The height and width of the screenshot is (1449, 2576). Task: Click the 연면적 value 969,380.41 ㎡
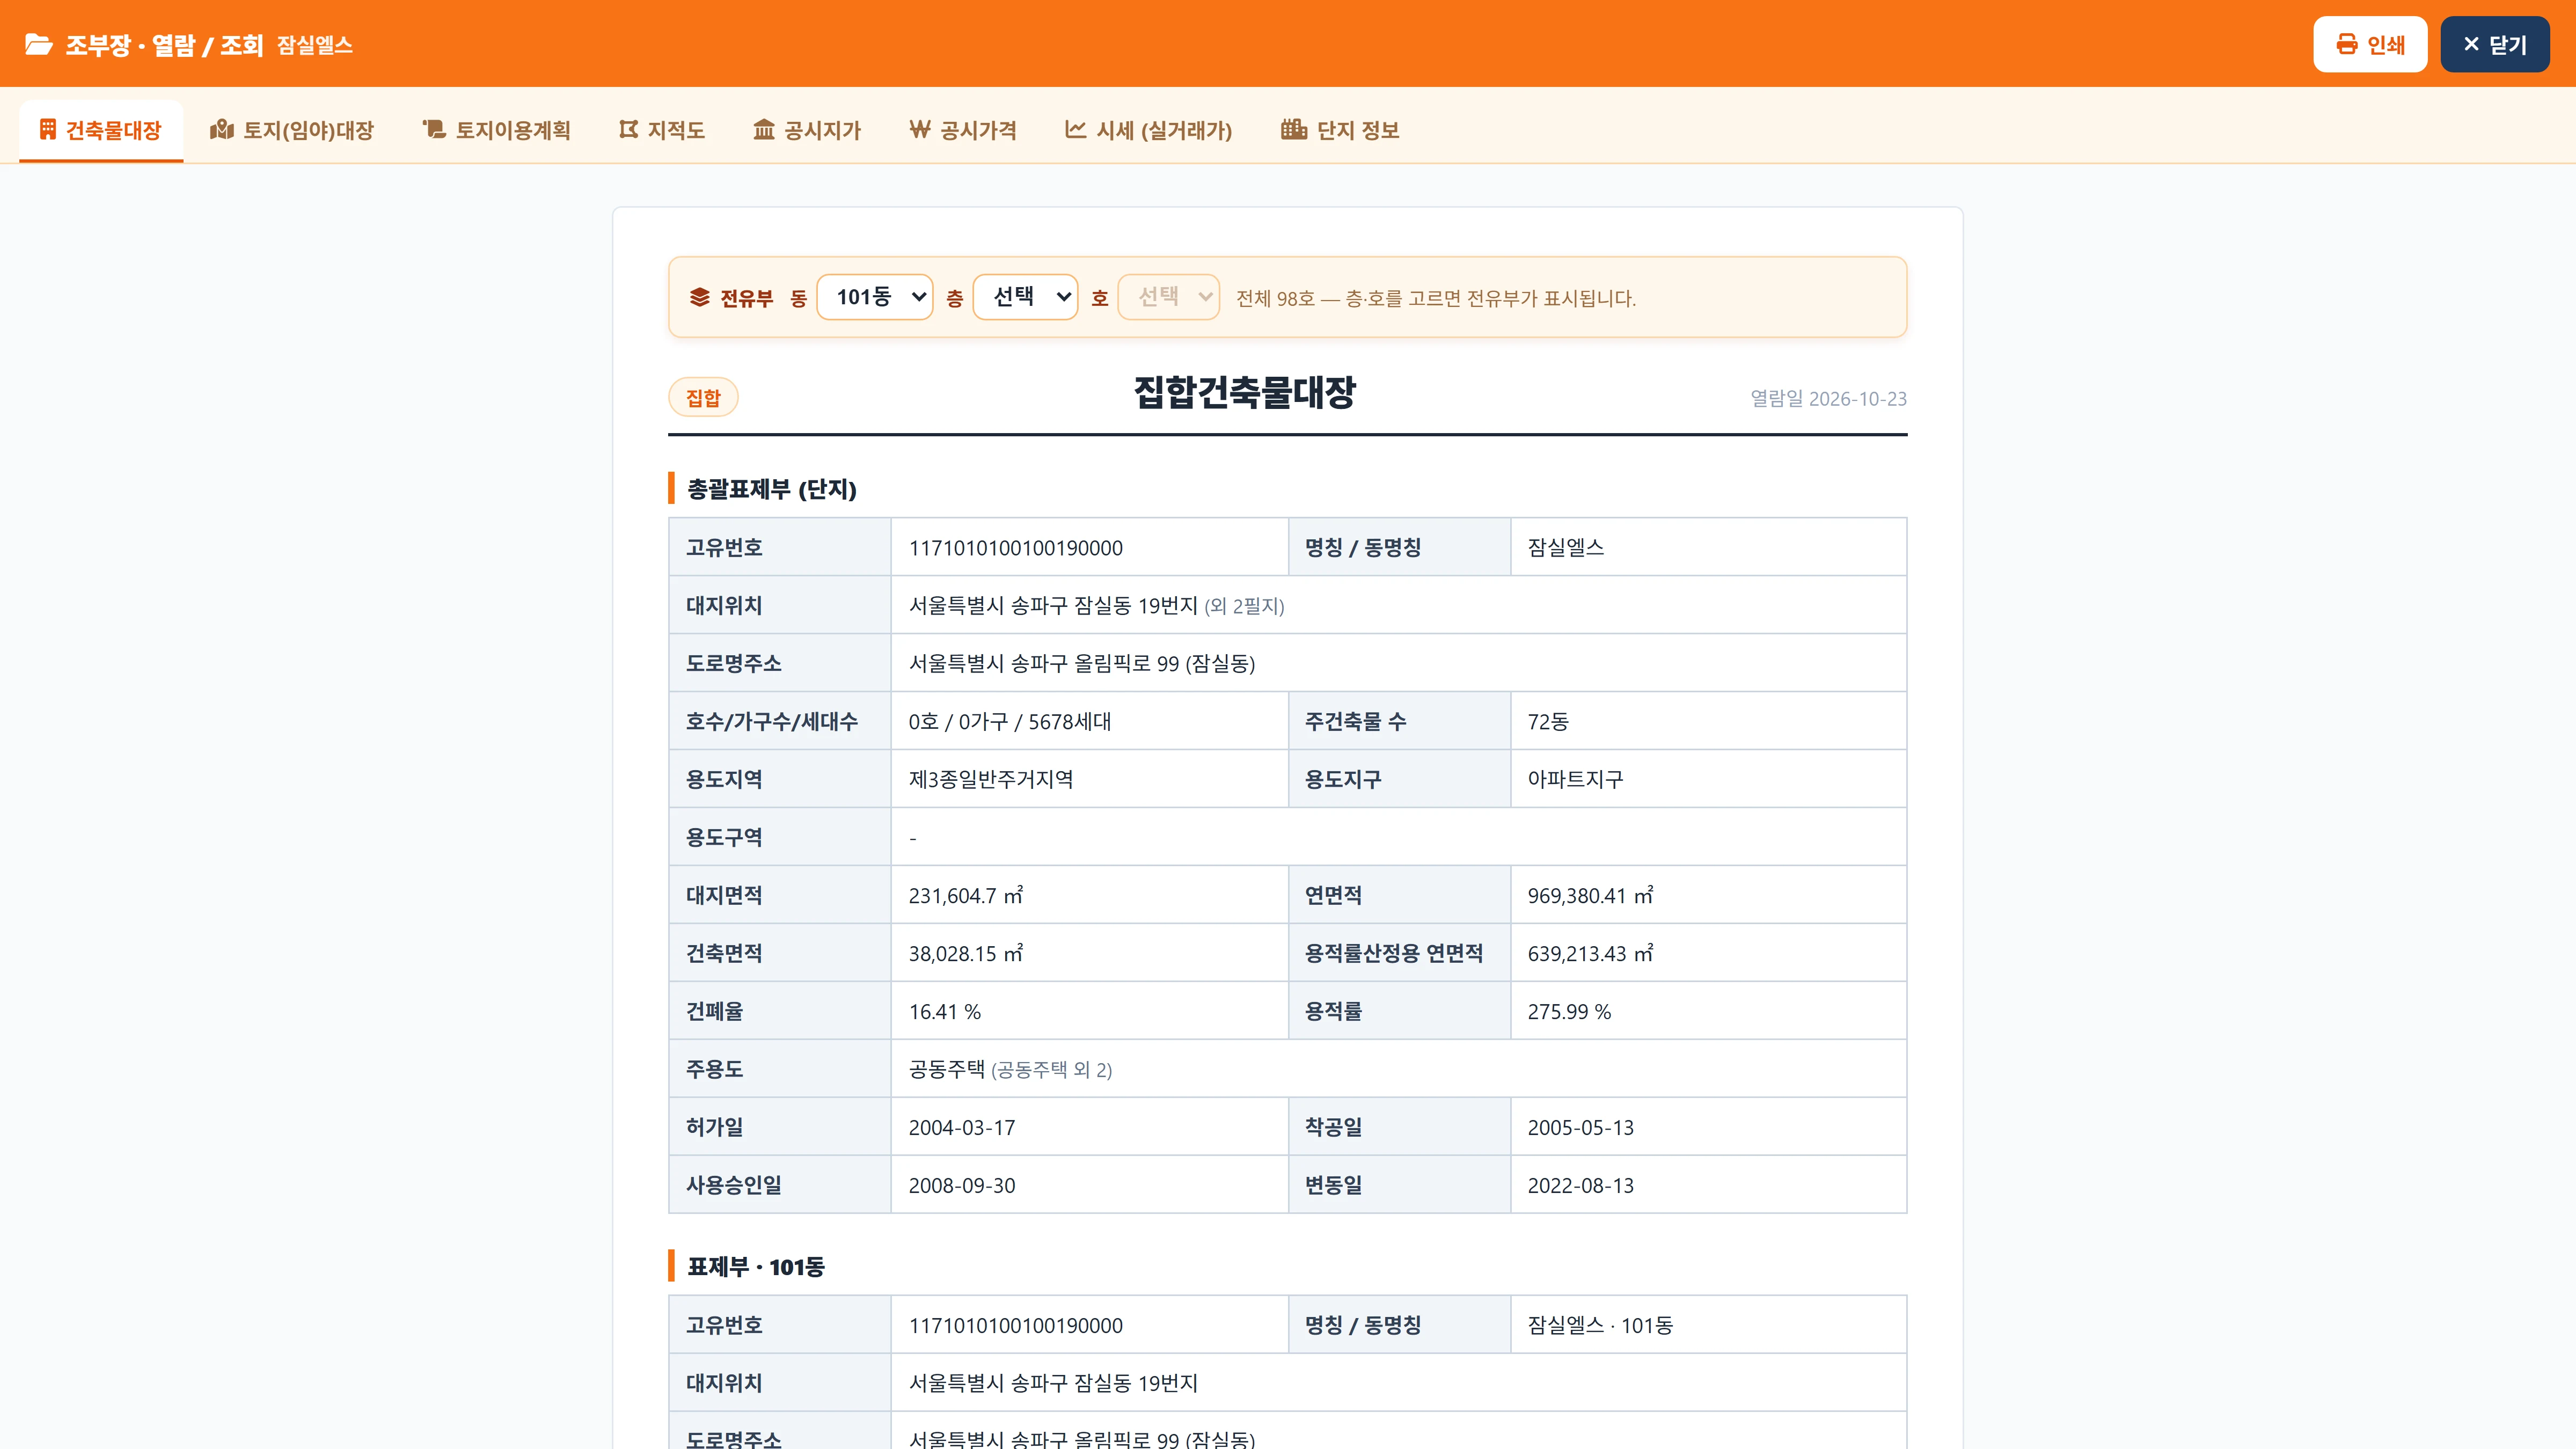(x=1590, y=895)
